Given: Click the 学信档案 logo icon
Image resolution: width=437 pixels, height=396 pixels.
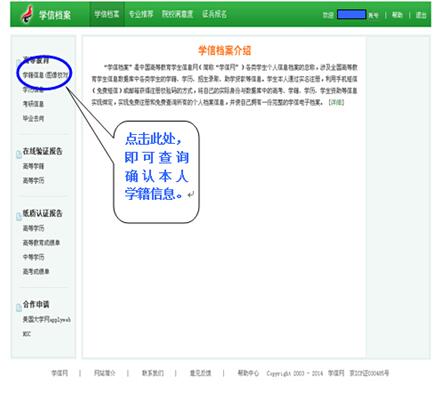Looking at the screenshot, I should point(27,14).
